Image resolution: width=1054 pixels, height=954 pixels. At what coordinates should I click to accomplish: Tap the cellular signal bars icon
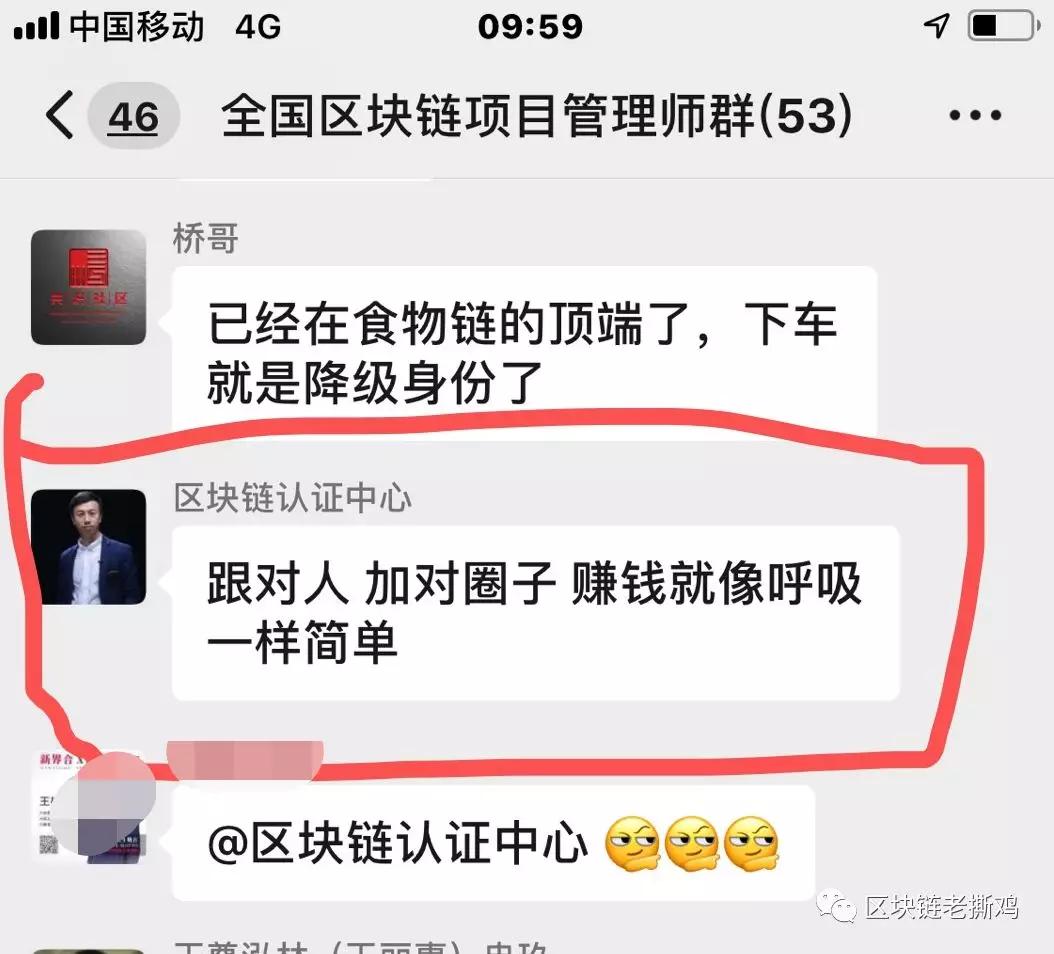[x=36, y=26]
